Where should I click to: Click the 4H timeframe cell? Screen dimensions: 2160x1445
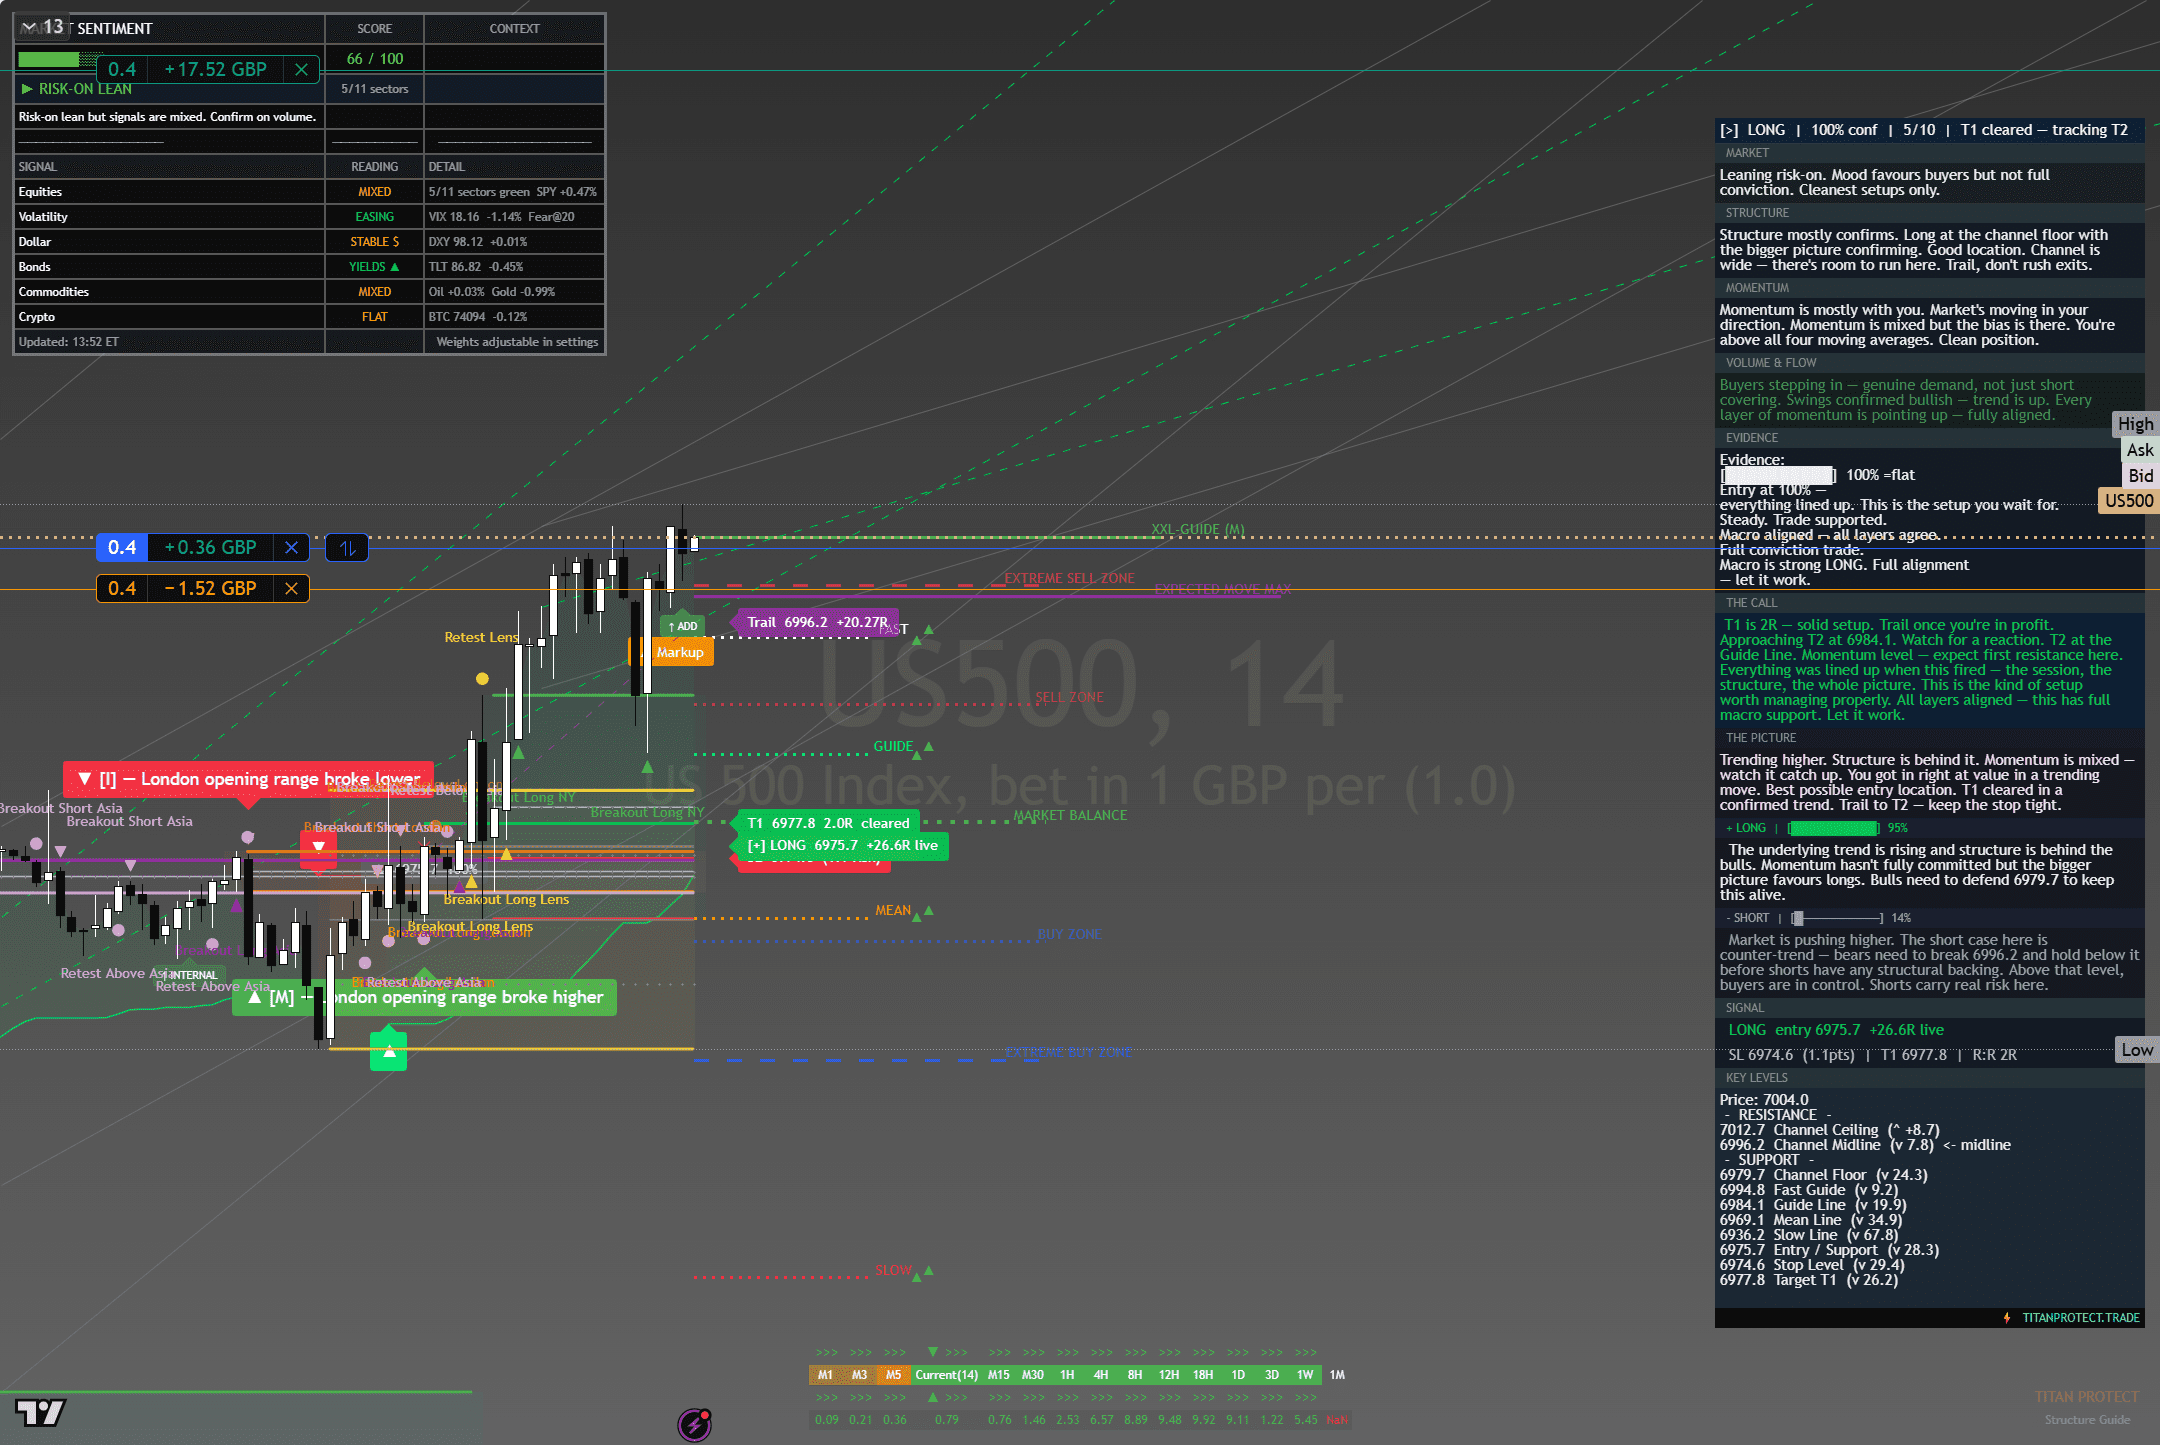(1101, 1375)
